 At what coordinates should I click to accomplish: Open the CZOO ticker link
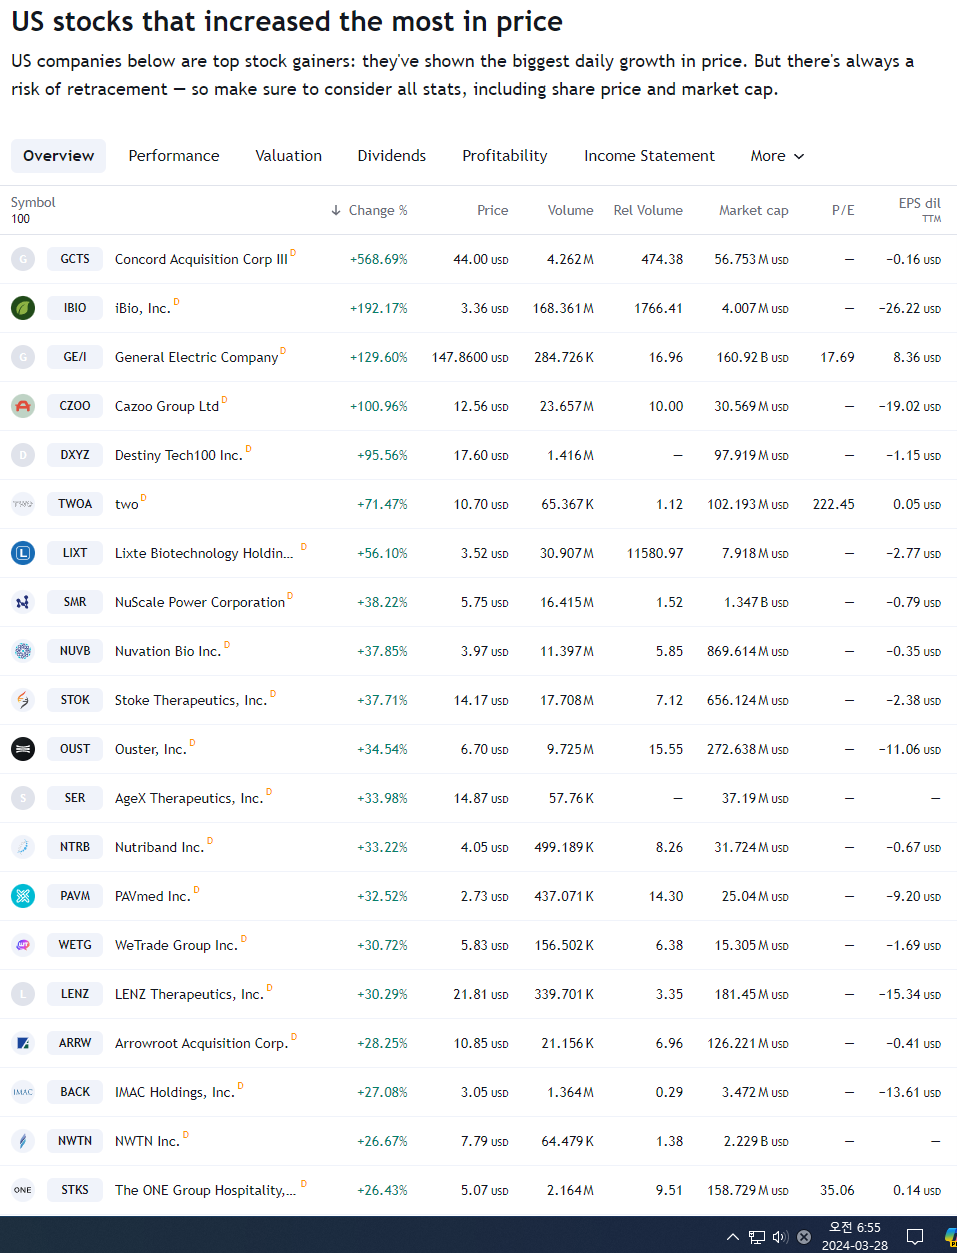[75, 406]
